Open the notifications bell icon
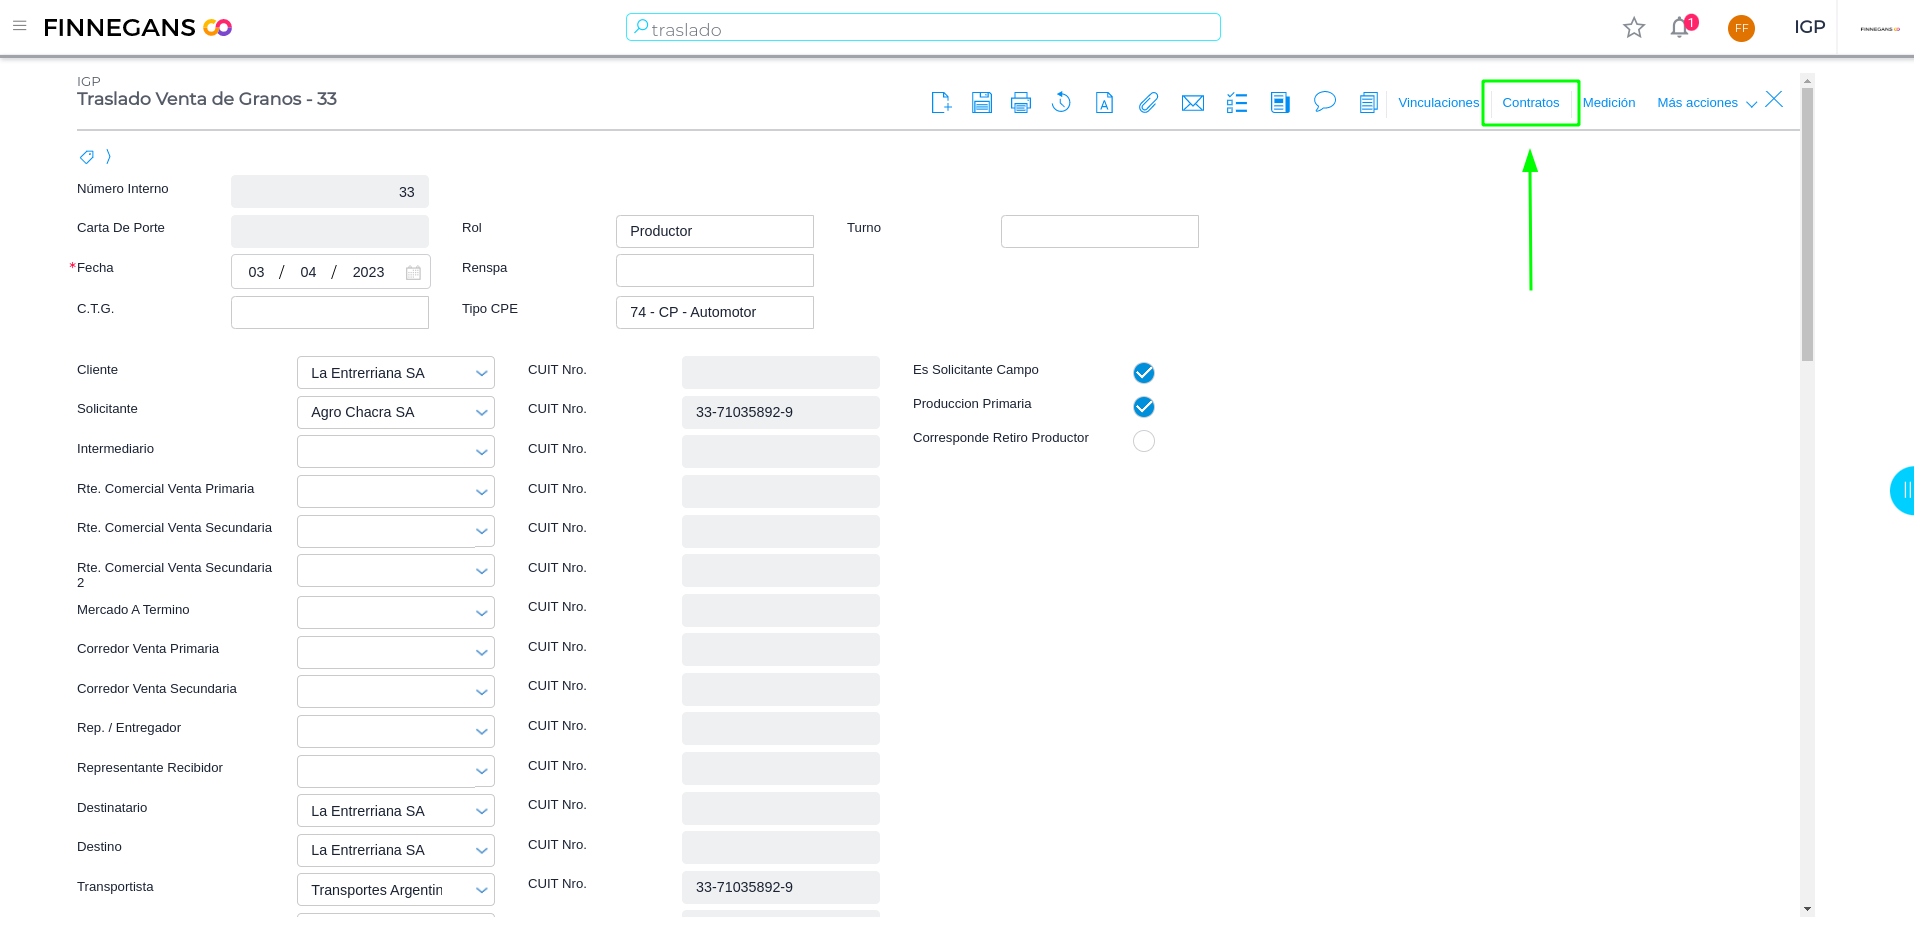The width and height of the screenshot is (1914, 925). [x=1679, y=28]
